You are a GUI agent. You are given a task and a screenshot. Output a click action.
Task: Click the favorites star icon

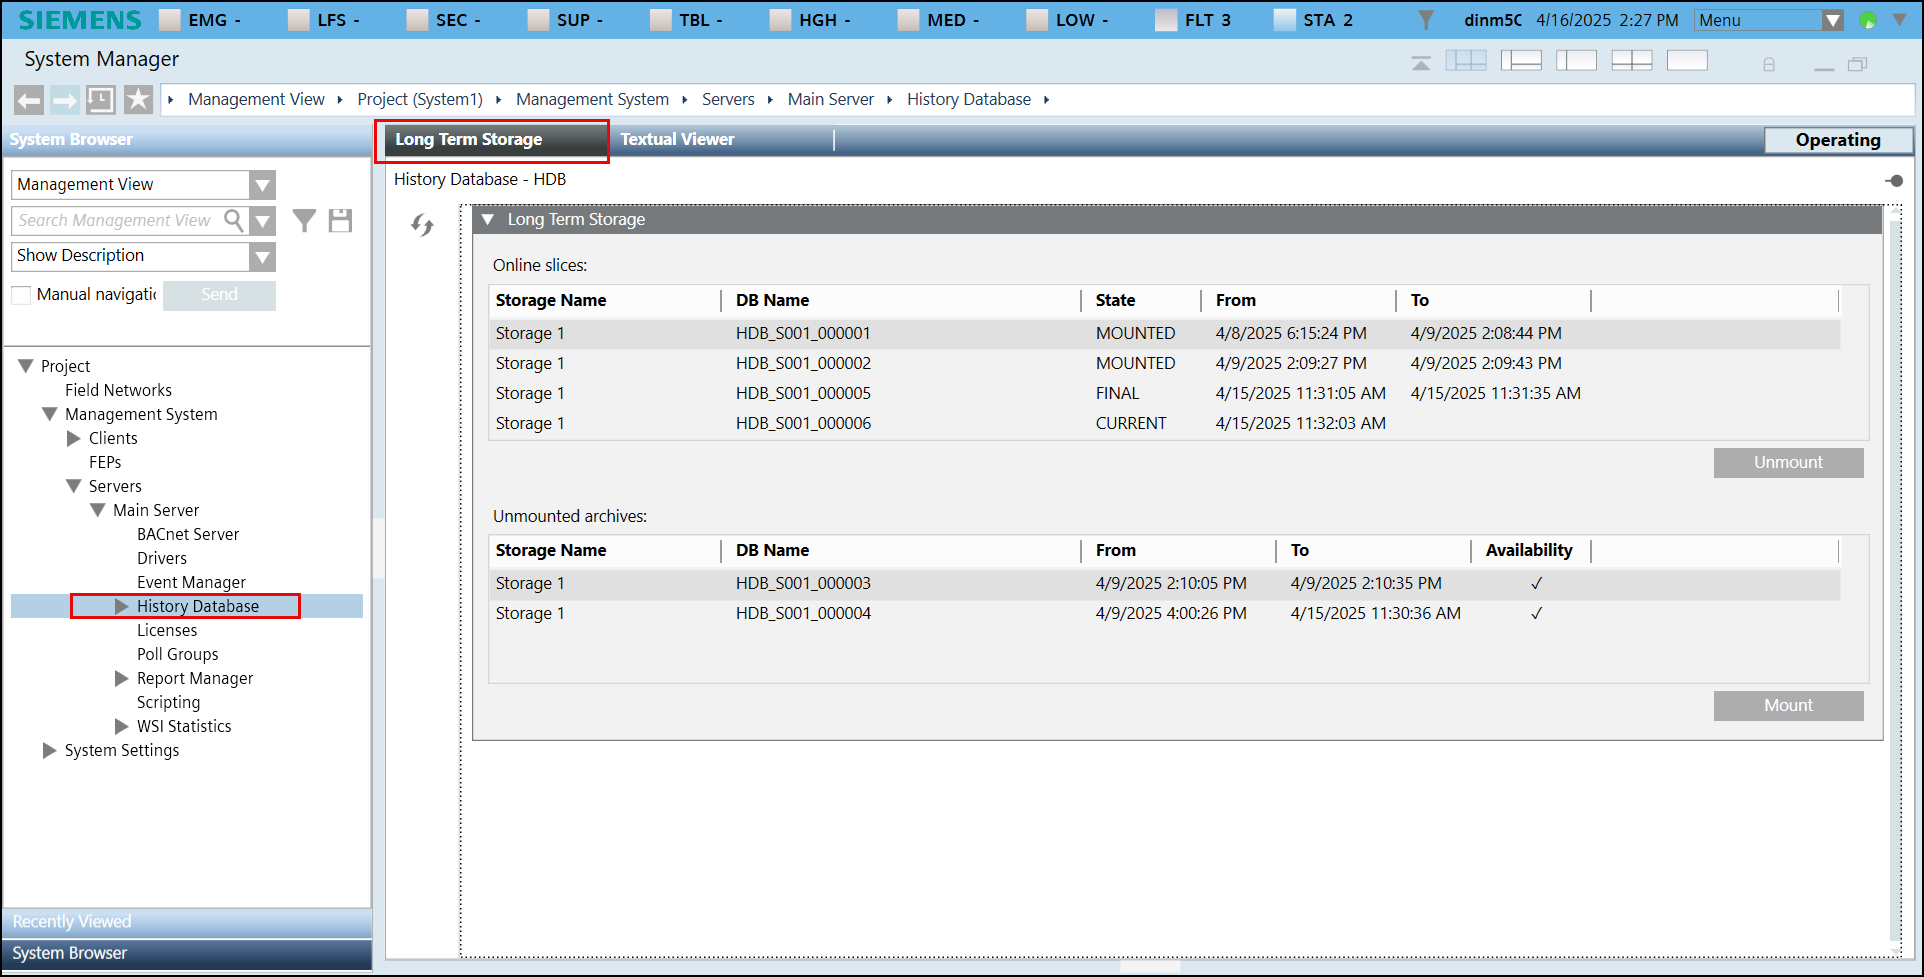[x=138, y=100]
